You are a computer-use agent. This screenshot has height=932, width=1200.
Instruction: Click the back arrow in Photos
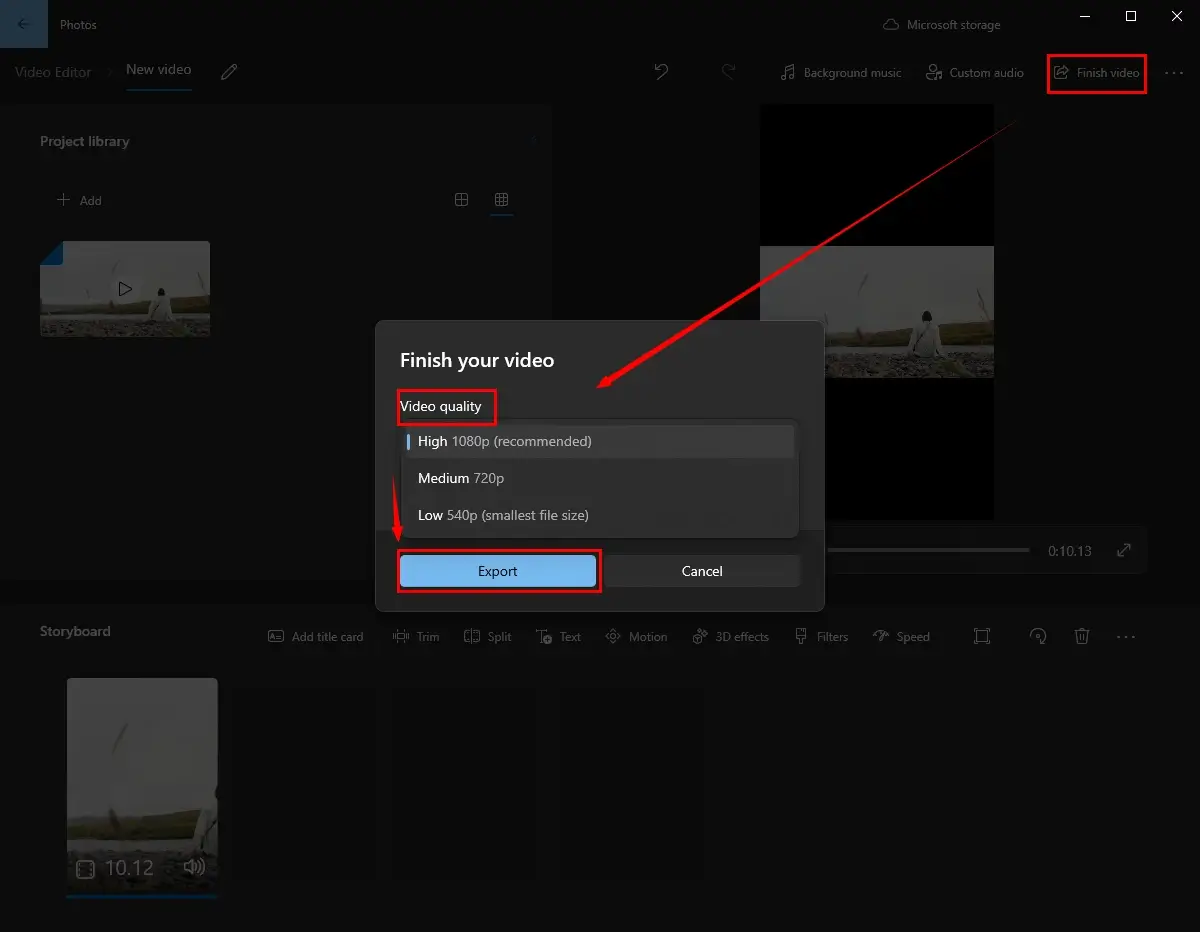point(23,24)
